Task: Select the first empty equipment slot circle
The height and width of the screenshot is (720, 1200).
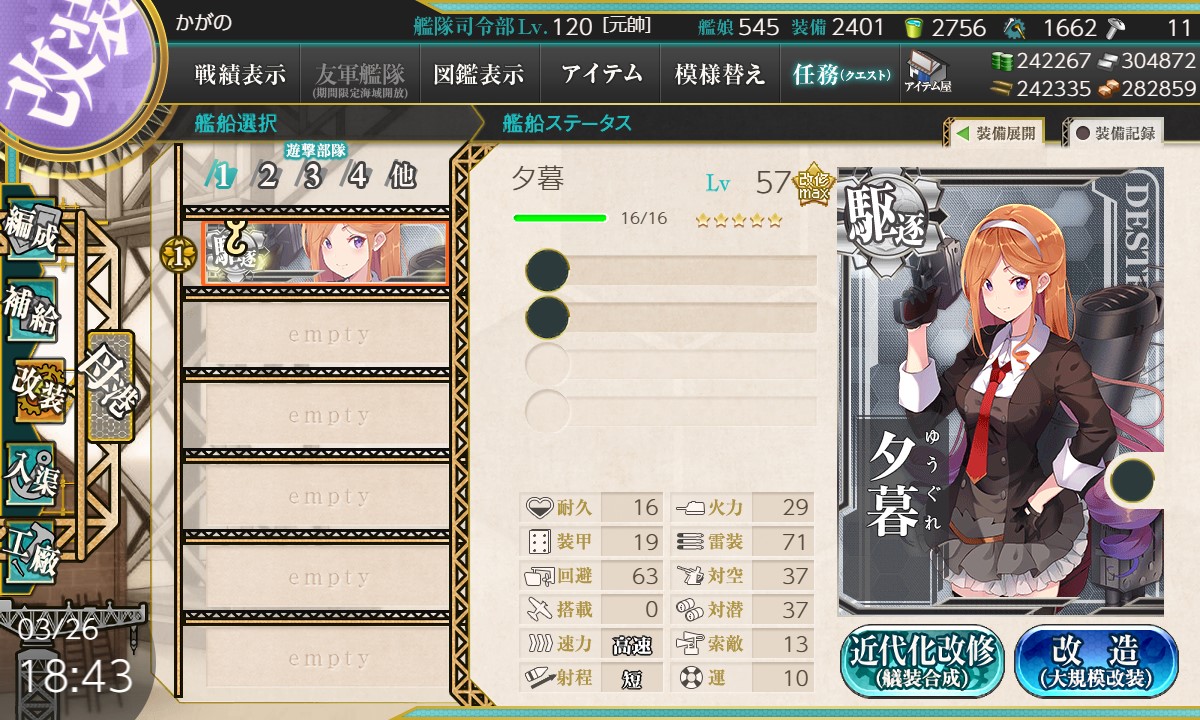Action: [x=547, y=270]
